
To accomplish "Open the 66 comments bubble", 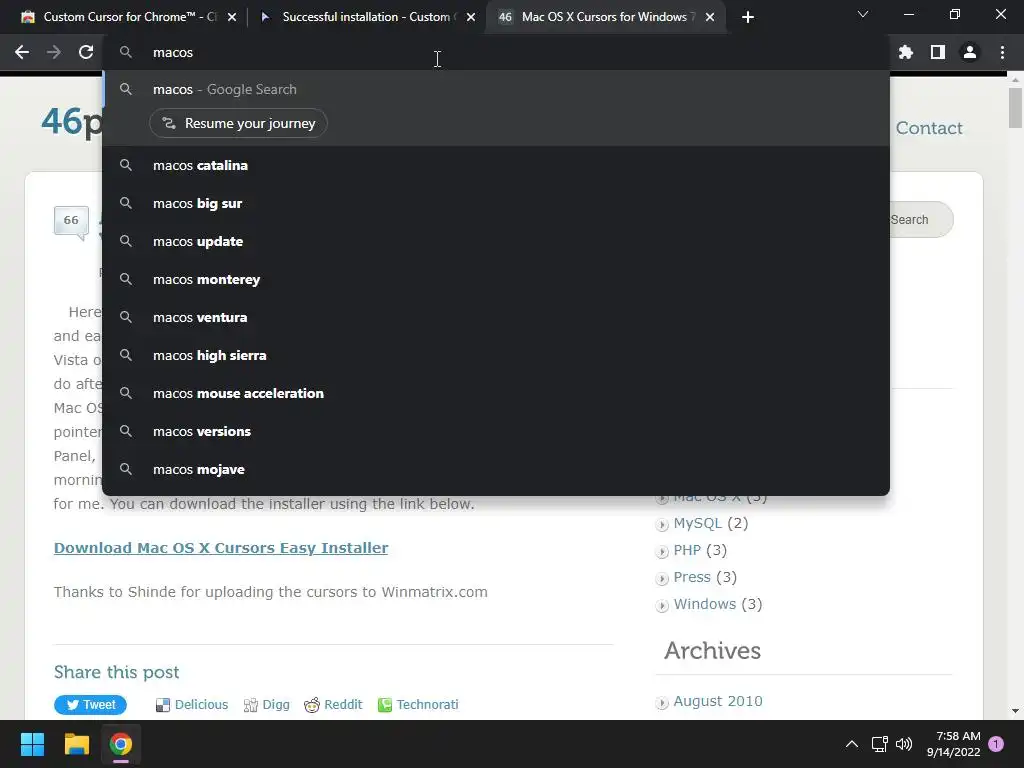I will click(x=71, y=222).
